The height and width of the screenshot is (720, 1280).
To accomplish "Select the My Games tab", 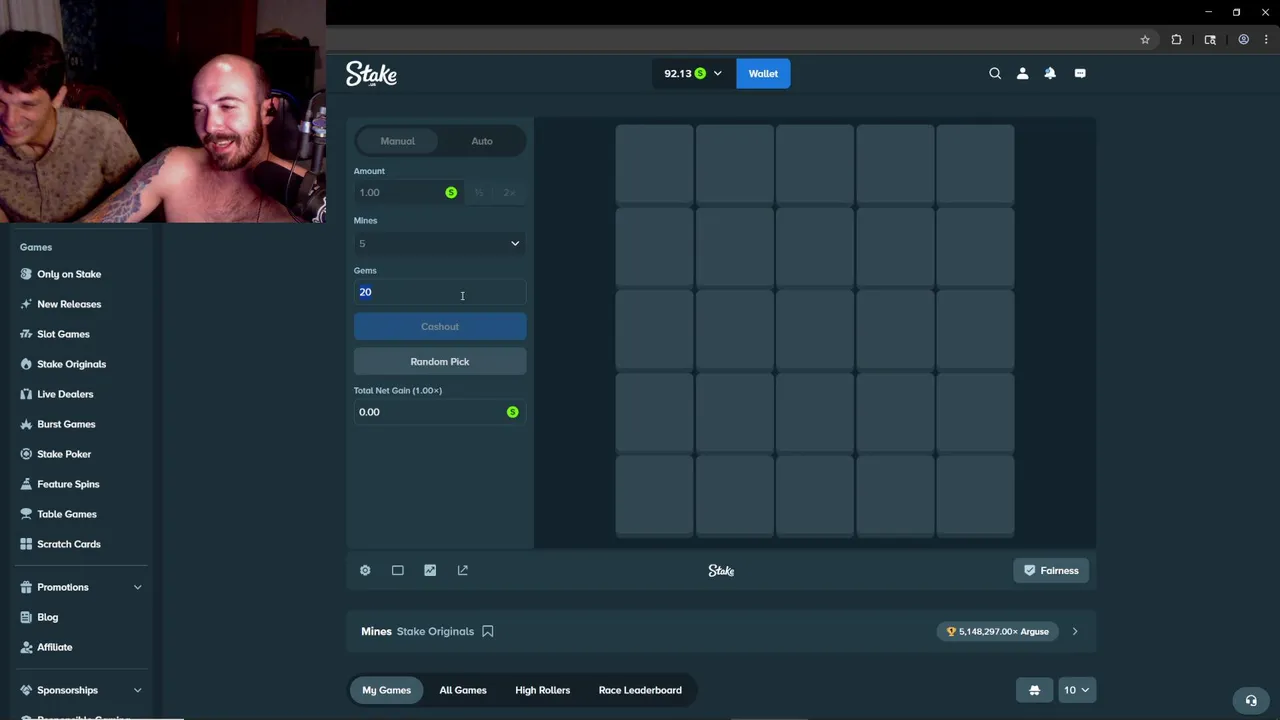I will point(387,690).
